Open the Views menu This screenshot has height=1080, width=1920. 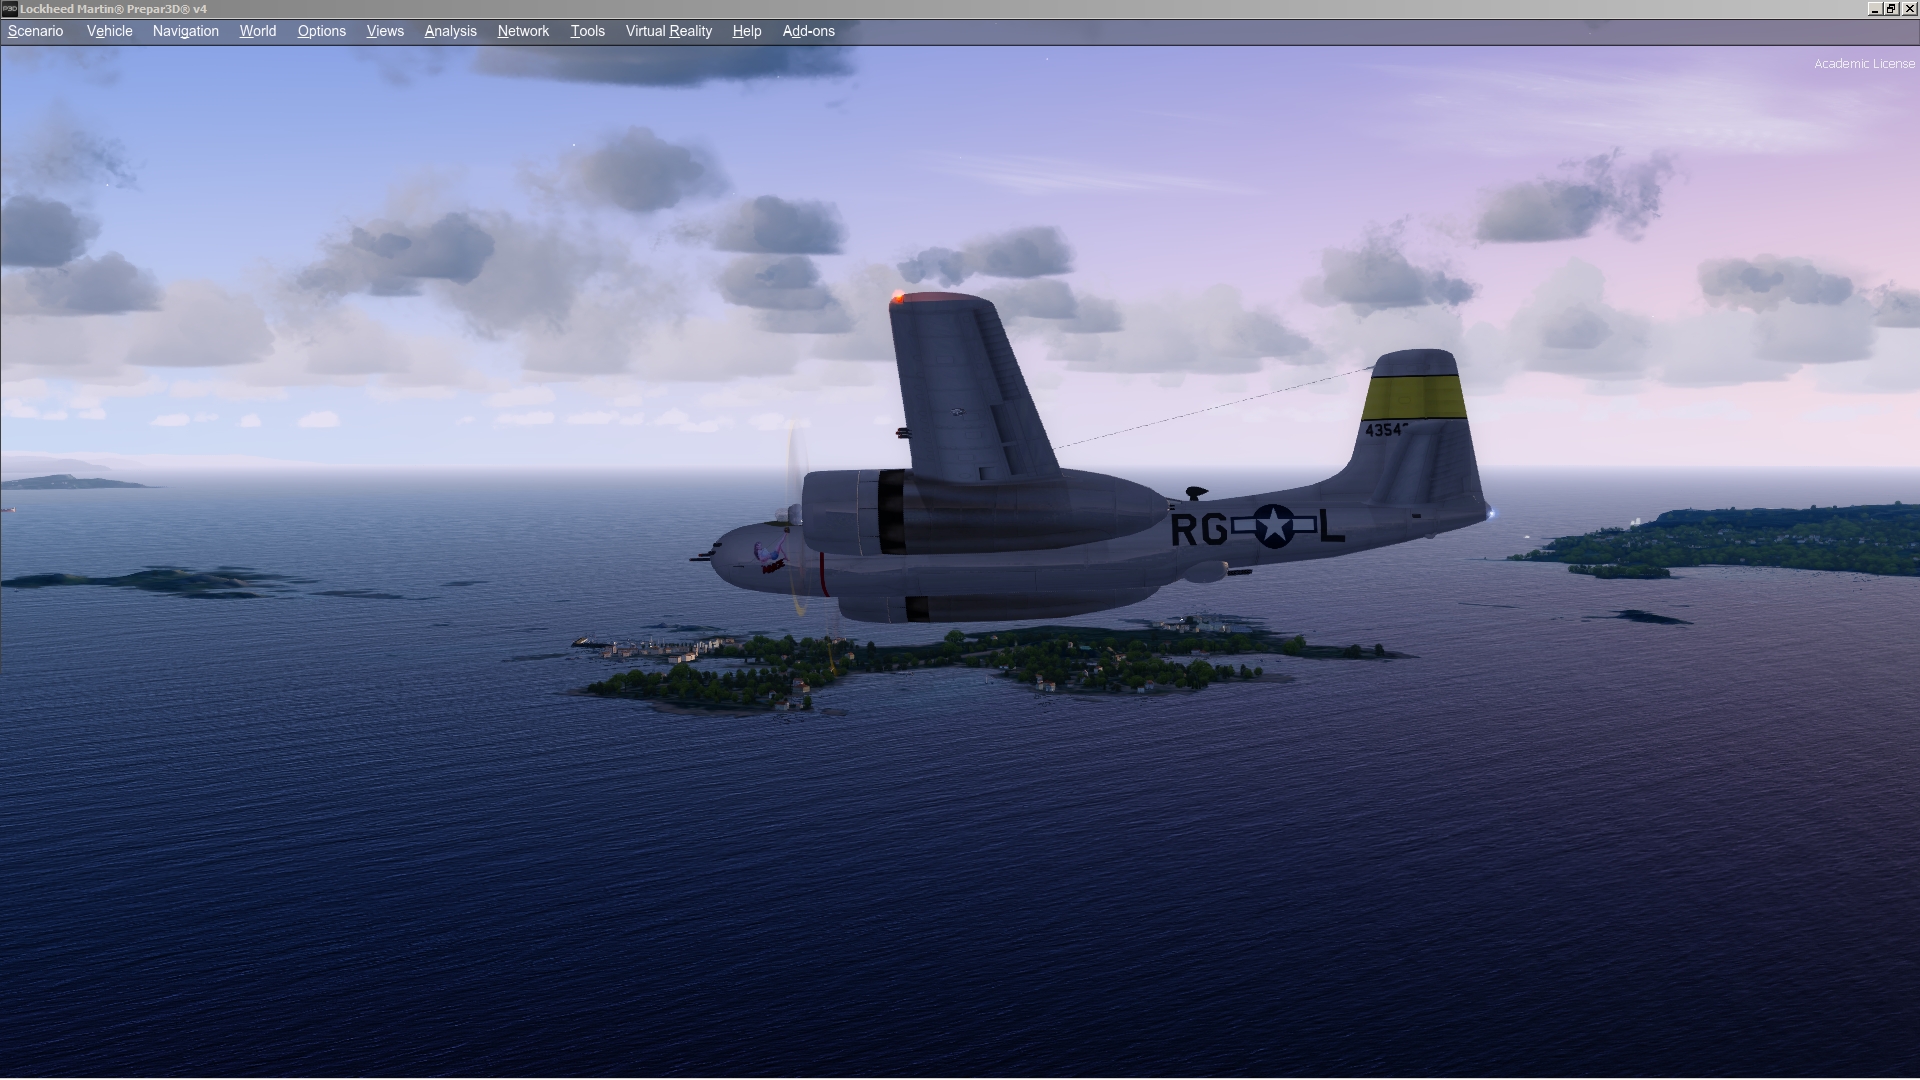click(385, 31)
